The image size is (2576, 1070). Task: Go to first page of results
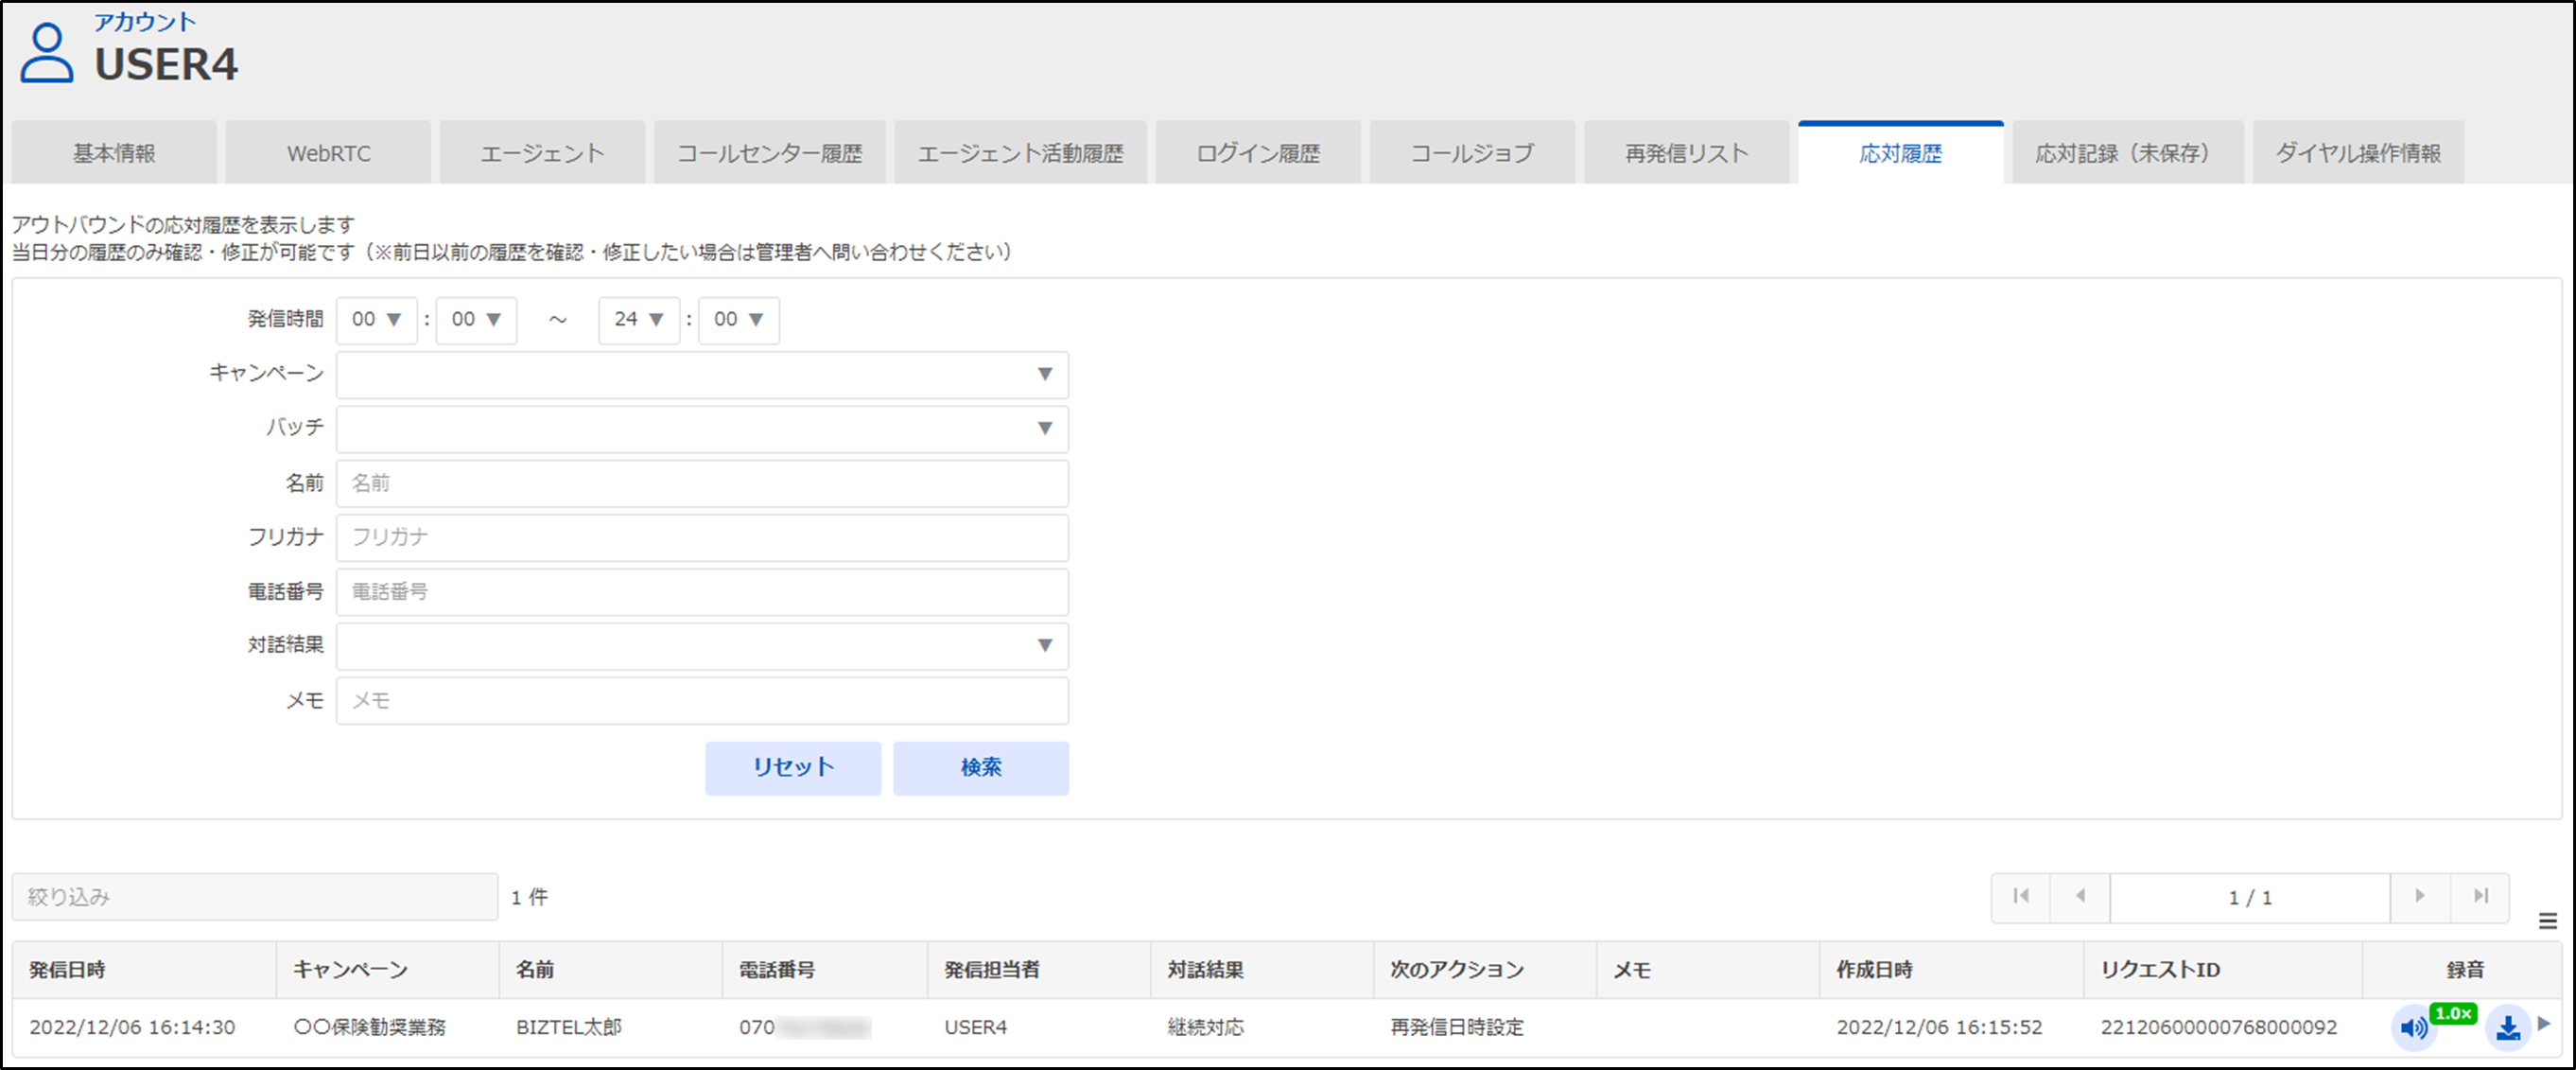pos(2021,897)
